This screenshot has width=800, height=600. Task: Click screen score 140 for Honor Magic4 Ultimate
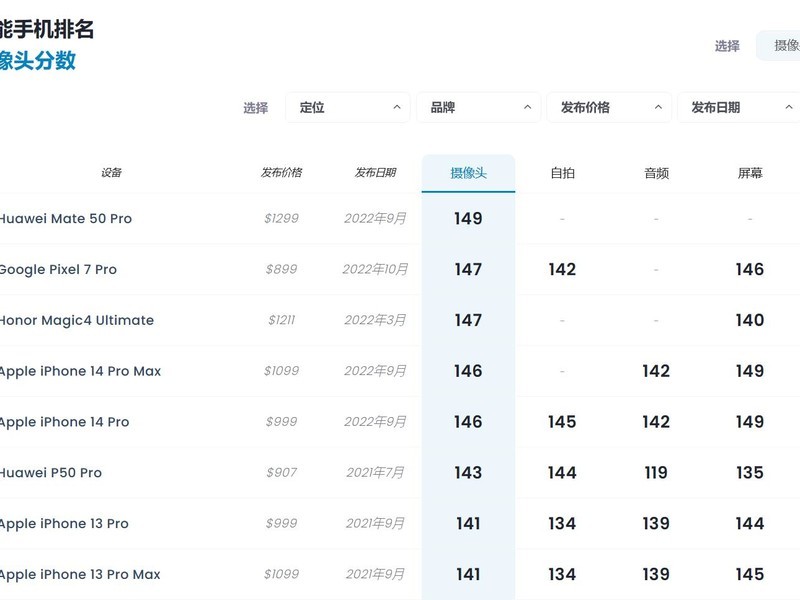pyautogui.click(x=749, y=320)
